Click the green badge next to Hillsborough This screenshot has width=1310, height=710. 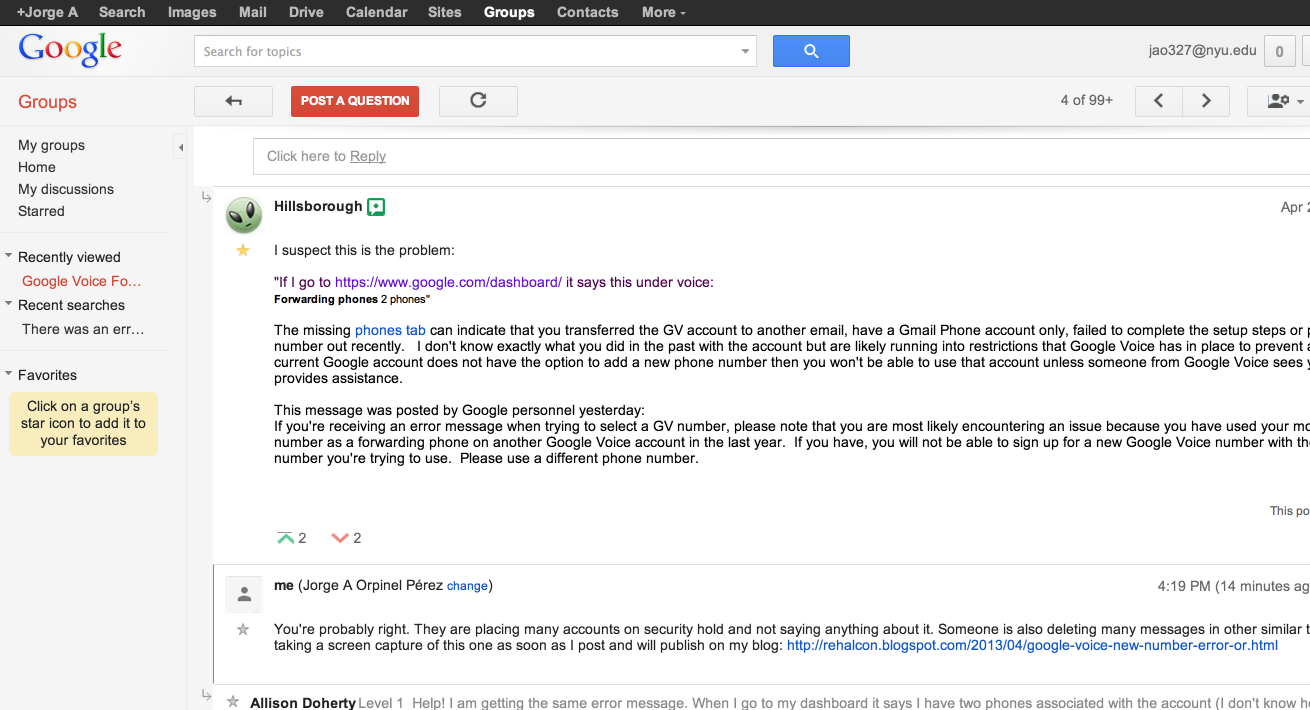pos(376,207)
